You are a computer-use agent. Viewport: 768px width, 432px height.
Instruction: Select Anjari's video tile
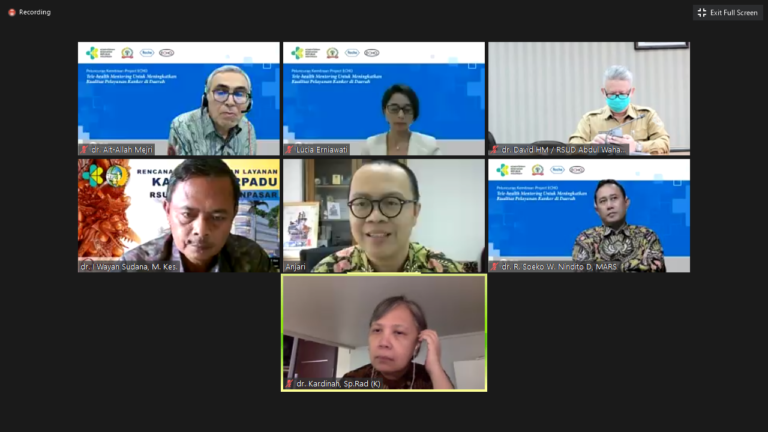coord(384,216)
